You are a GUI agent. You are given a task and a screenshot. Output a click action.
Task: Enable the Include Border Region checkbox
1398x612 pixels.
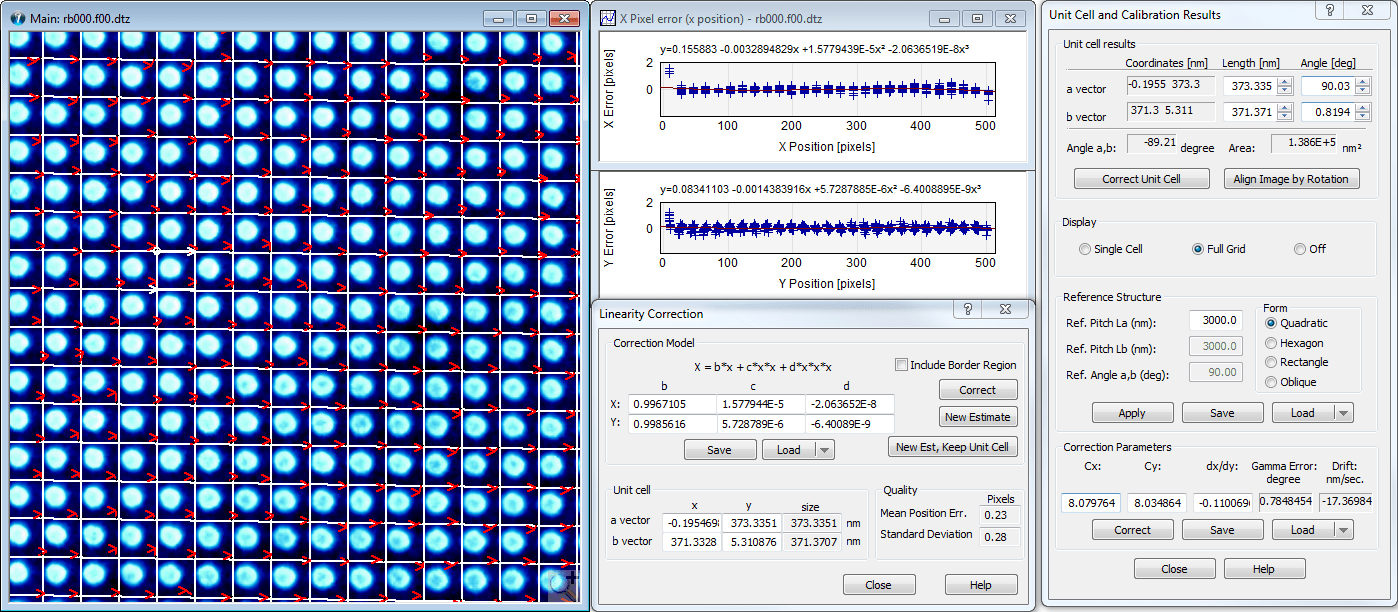[901, 365]
